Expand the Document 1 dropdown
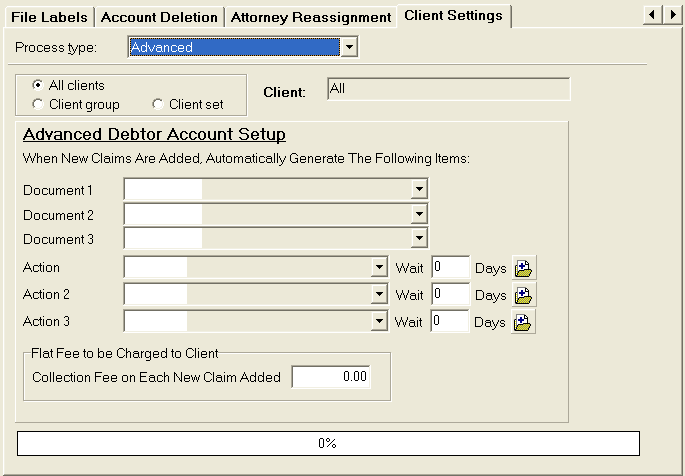This screenshot has width=685, height=476. (418, 190)
